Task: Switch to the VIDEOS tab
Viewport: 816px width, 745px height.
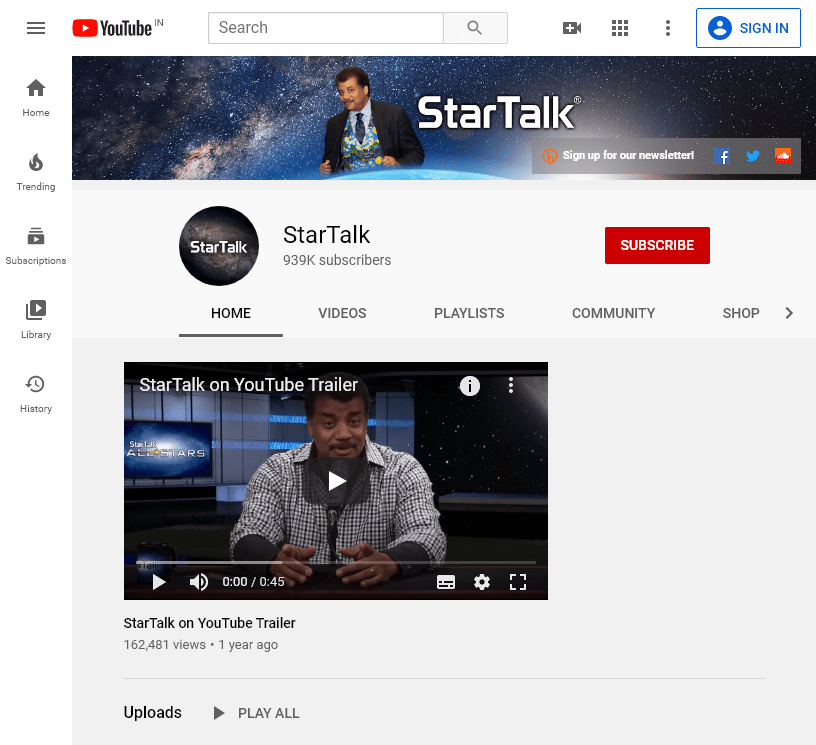Action: click(x=342, y=313)
